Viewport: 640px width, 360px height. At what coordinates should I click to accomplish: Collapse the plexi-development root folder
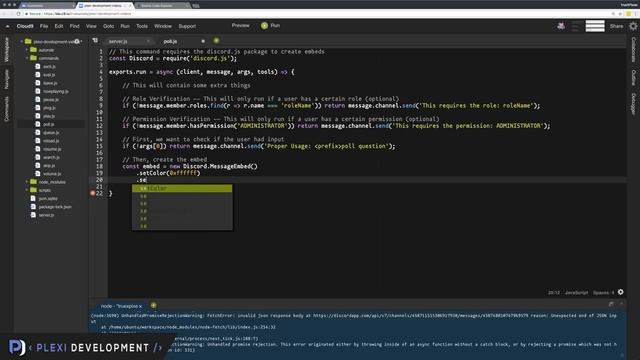[x=22, y=41]
